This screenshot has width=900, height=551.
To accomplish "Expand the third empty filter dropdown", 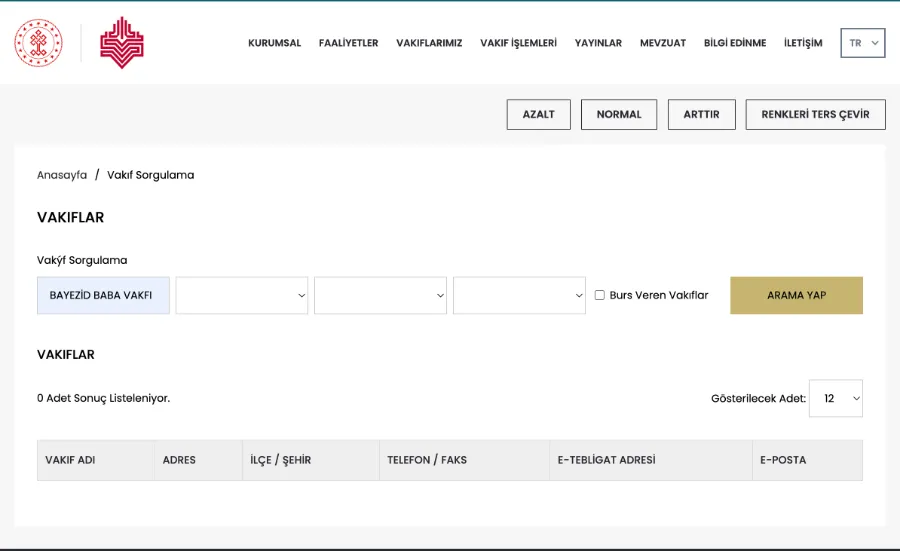I will pyautogui.click(x=519, y=295).
